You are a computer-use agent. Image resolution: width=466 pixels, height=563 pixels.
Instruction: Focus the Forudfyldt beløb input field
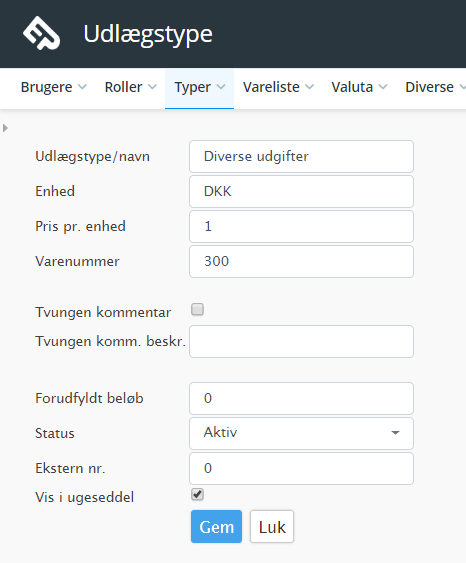(301, 398)
